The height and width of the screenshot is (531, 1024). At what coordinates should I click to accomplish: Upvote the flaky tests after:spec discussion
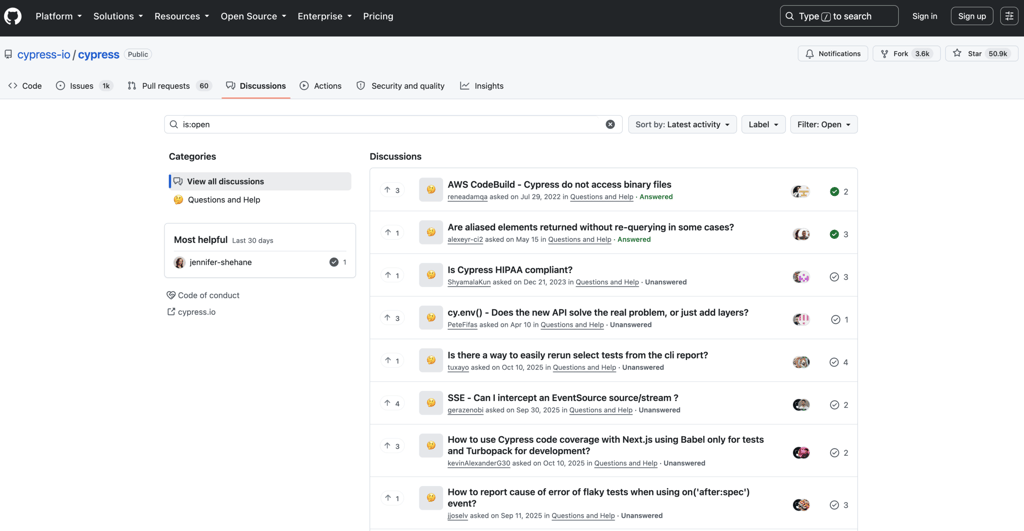tap(392, 498)
